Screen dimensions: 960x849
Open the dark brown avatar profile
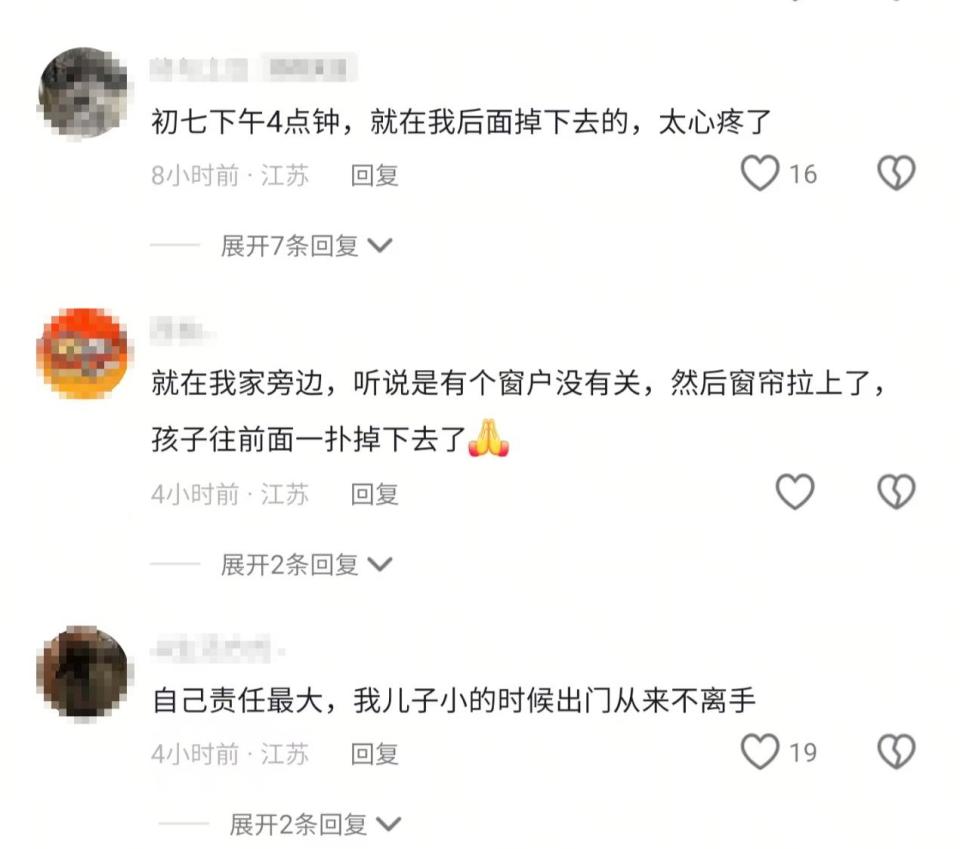pos(84,672)
